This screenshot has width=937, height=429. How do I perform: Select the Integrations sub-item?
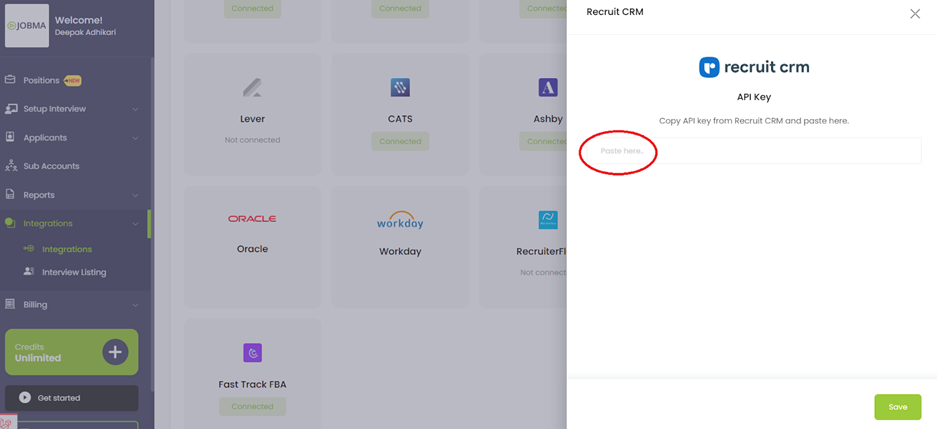click(x=66, y=249)
